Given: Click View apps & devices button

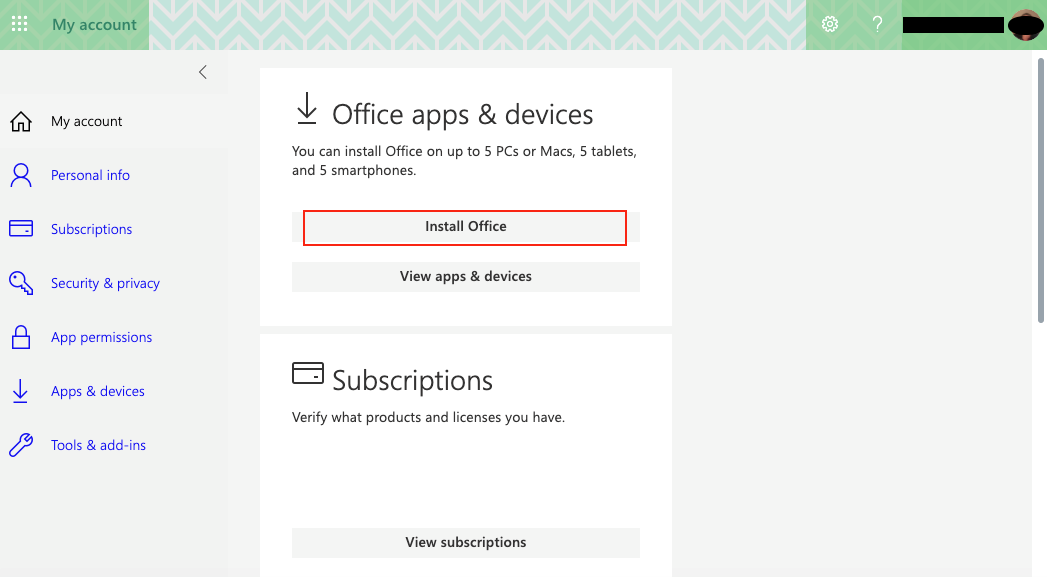Looking at the screenshot, I should (465, 276).
